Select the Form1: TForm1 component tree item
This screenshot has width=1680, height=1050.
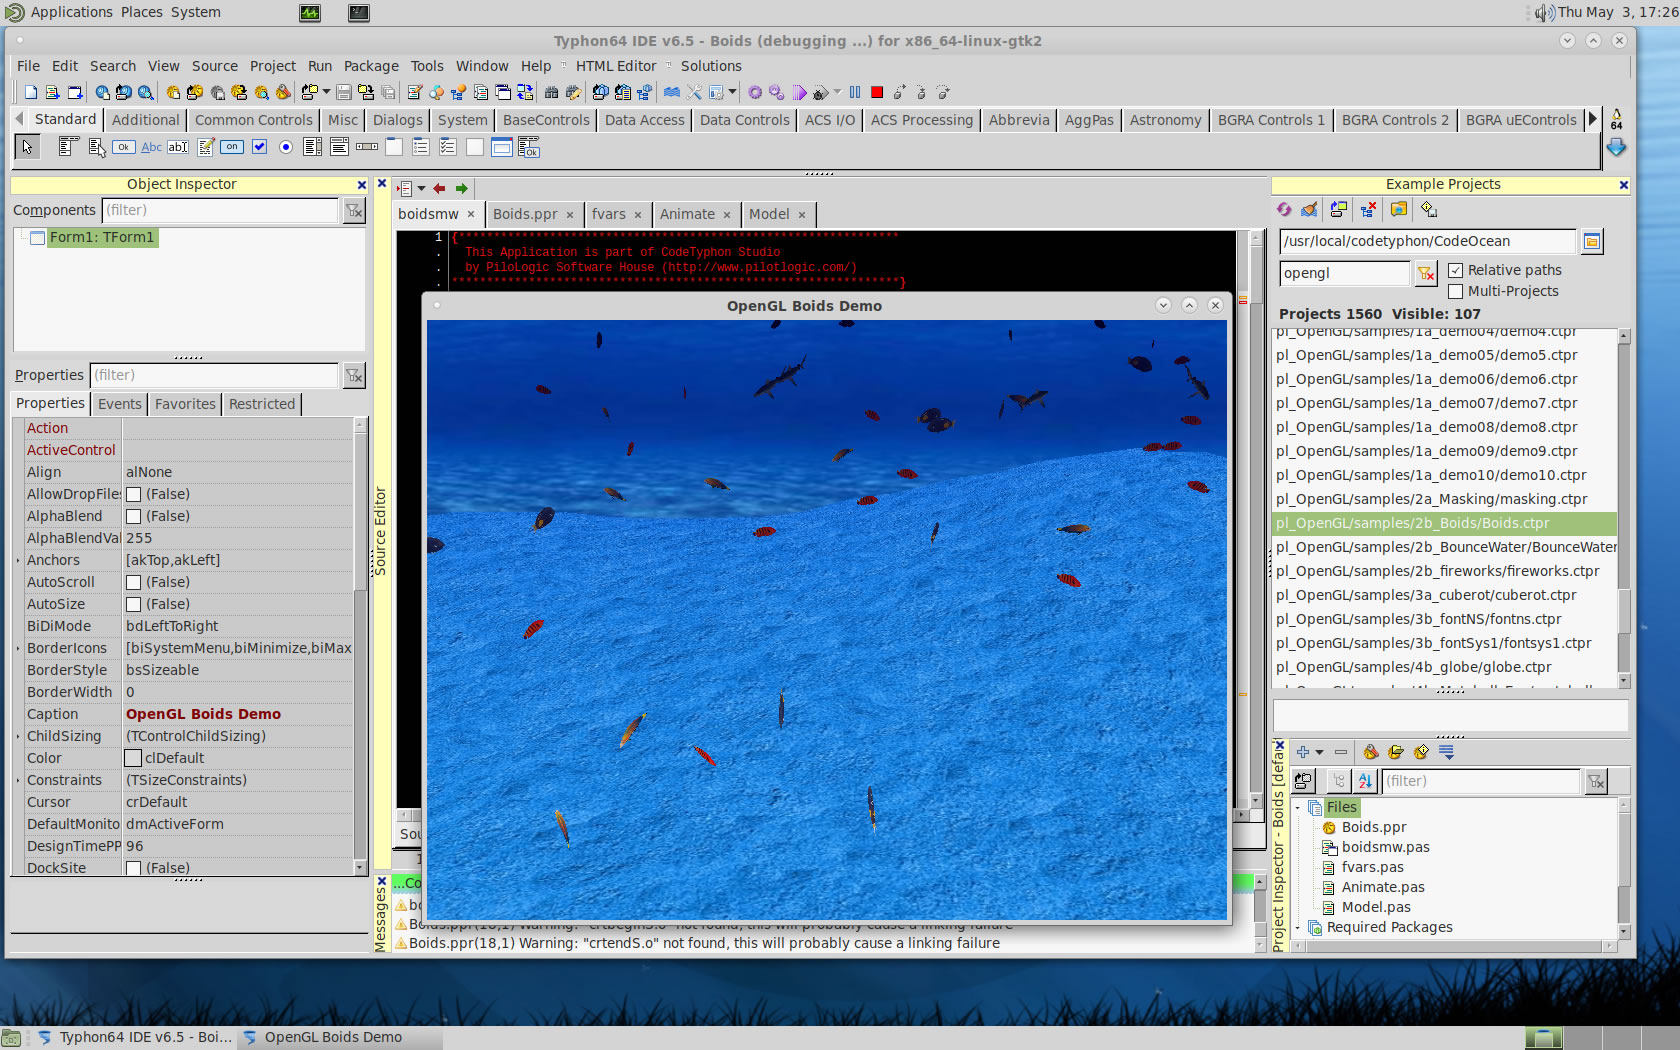(101, 237)
